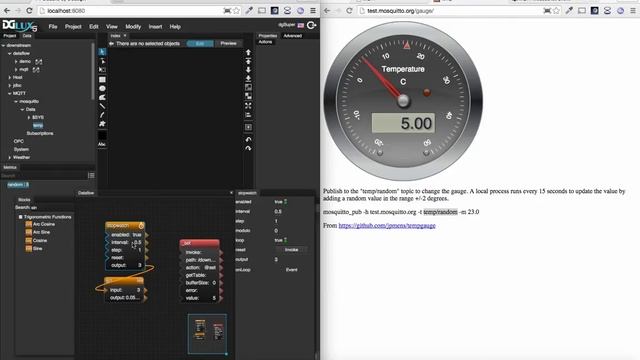Select the Cosine block

tap(36, 240)
